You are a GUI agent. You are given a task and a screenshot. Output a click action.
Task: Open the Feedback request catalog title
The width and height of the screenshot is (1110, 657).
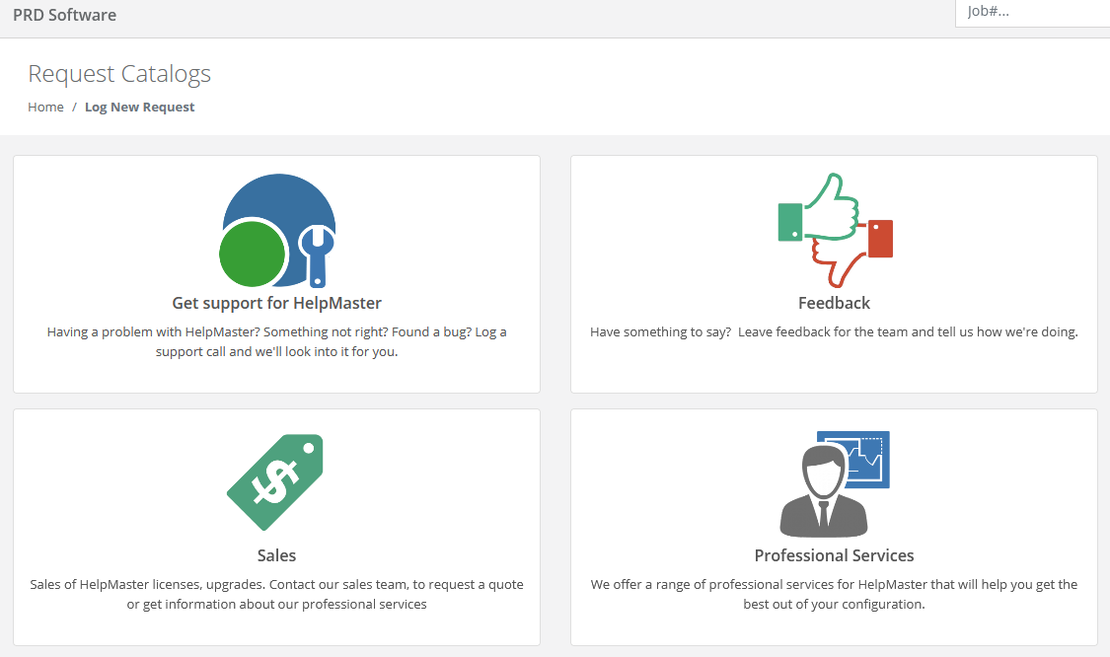pos(834,303)
